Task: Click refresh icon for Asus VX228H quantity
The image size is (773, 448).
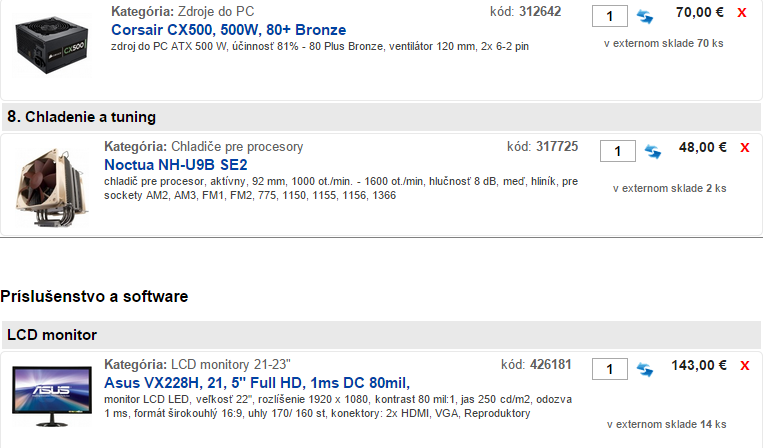Action: (x=645, y=368)
